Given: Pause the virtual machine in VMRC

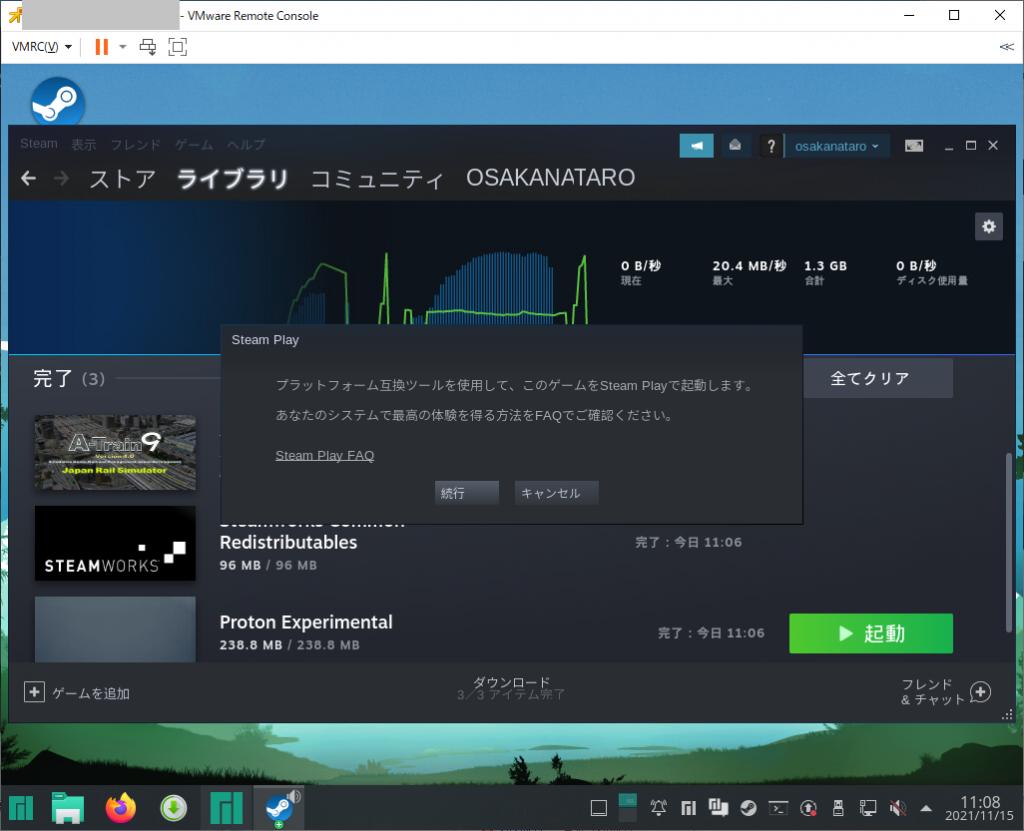Looking at the screenshot, I should tap(101, 46).
